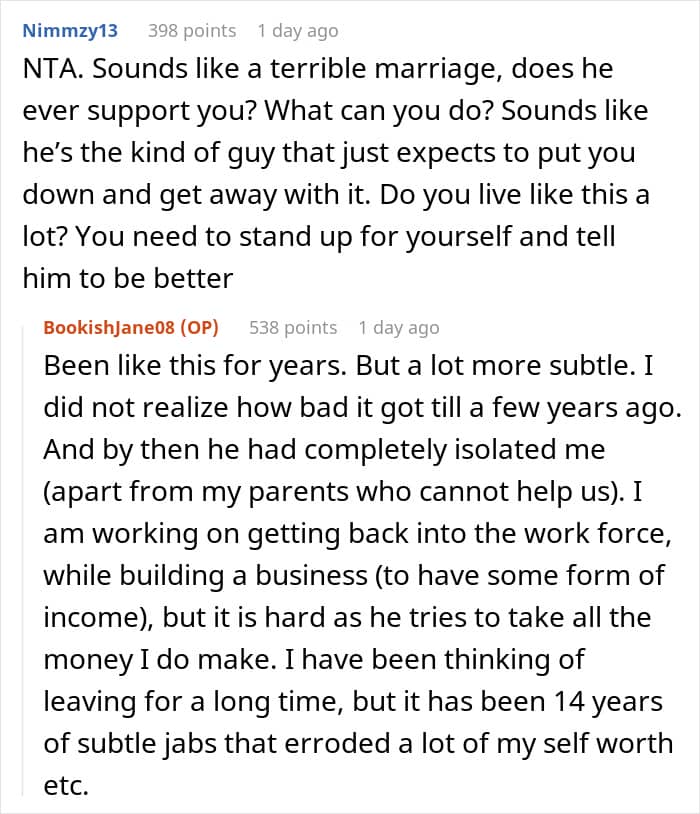Click the line 'him to be better'
700x814 pixels.
[128, 278]
